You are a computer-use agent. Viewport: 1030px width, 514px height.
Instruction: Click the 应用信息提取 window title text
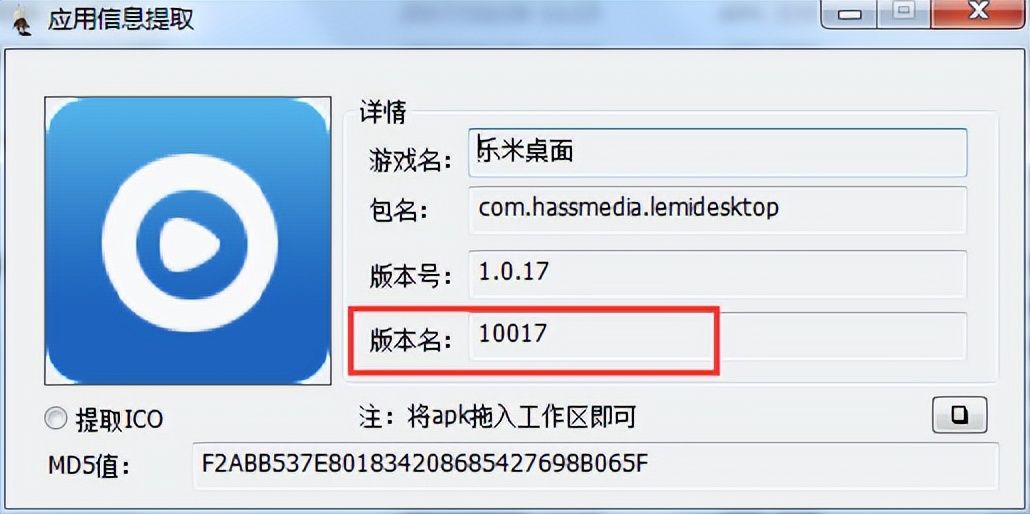[x=120, y=20]
